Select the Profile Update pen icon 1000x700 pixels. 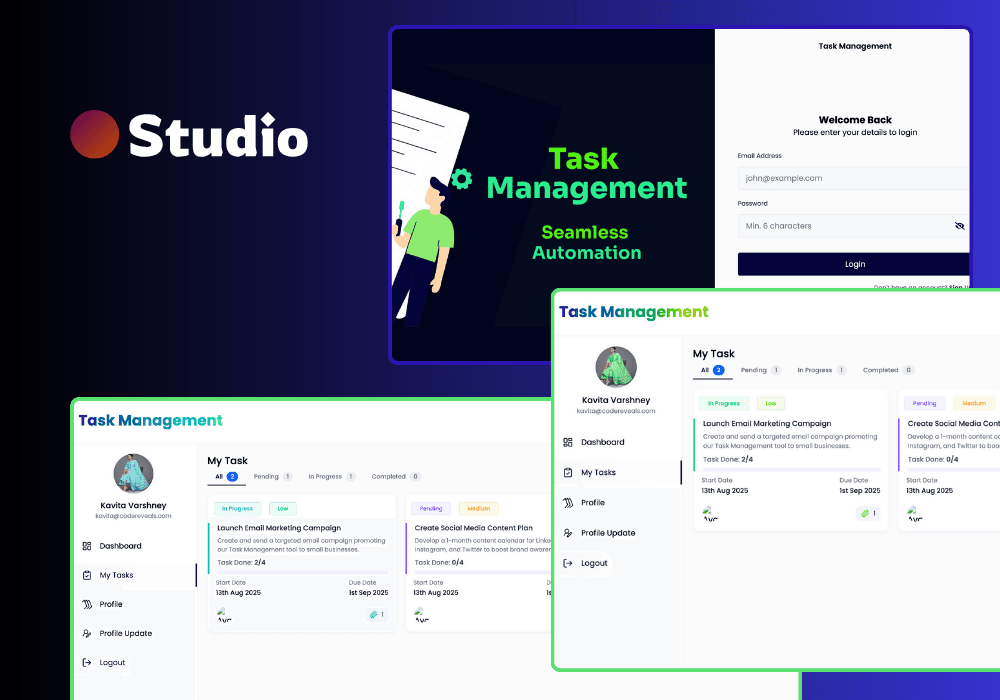click(x=89, y=633)
